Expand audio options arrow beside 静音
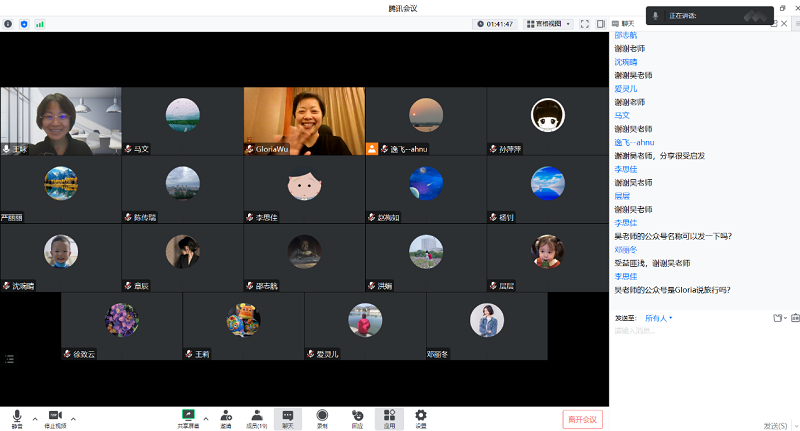 pos(35,418)
